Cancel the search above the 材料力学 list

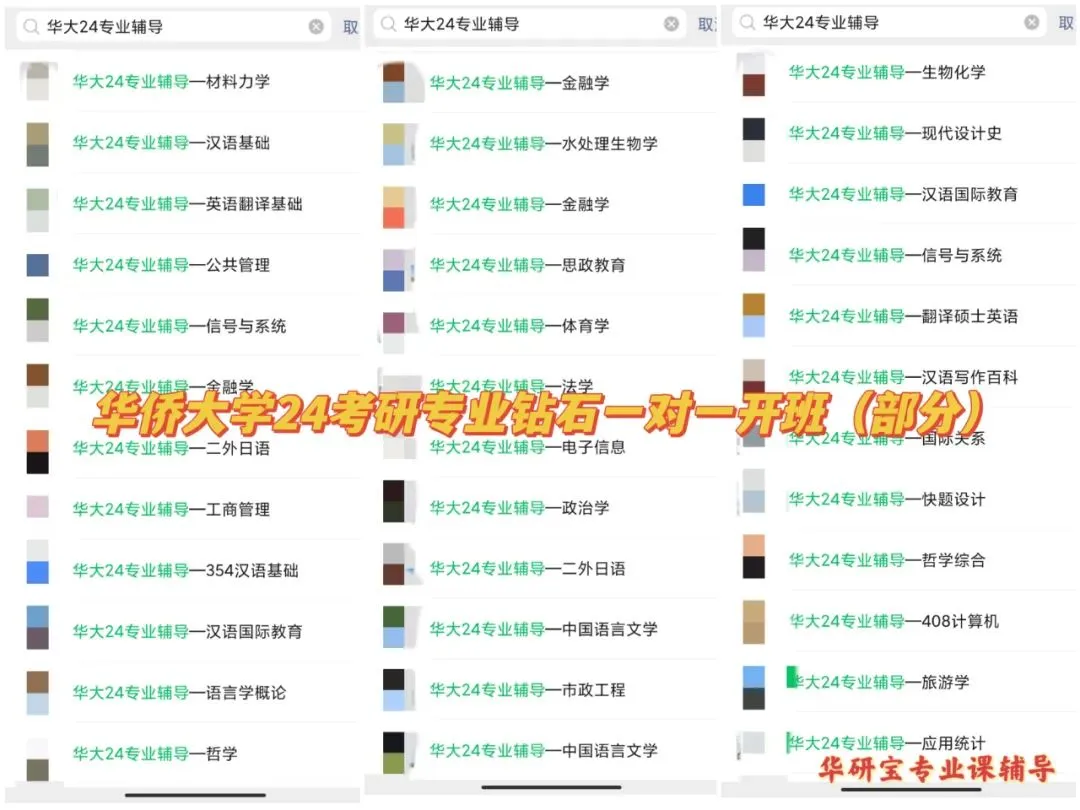(351, 27)
